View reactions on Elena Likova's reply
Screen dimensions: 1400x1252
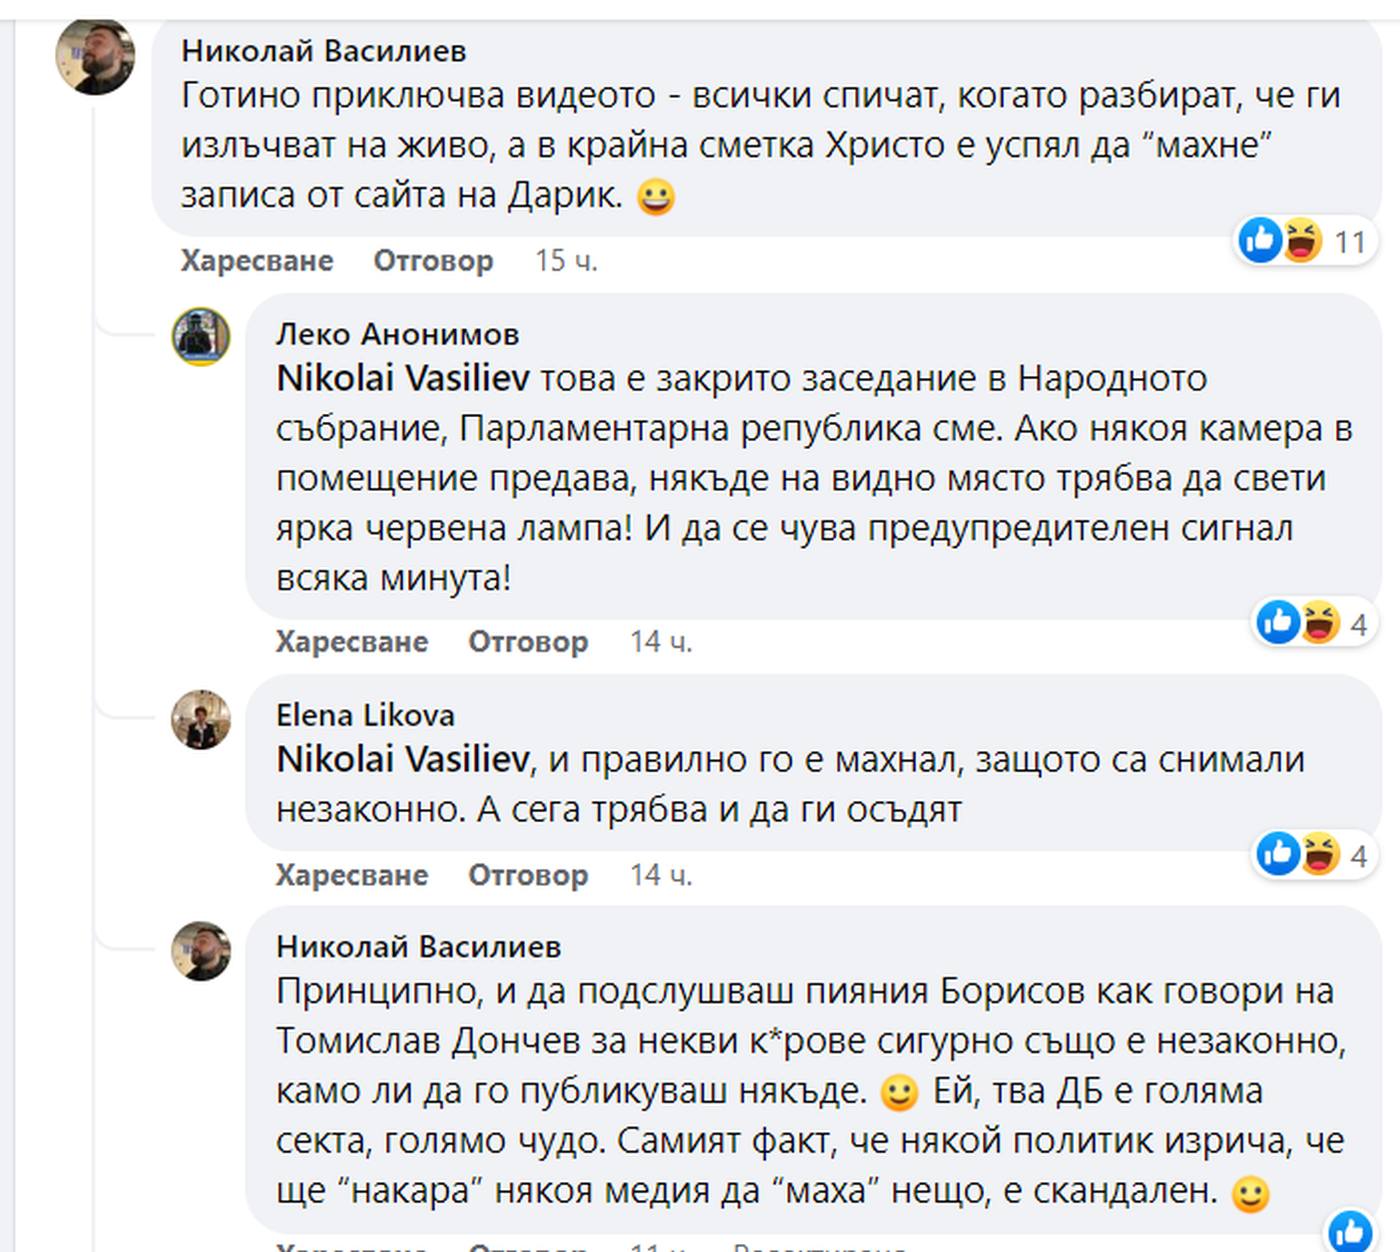click(1312, 855)
